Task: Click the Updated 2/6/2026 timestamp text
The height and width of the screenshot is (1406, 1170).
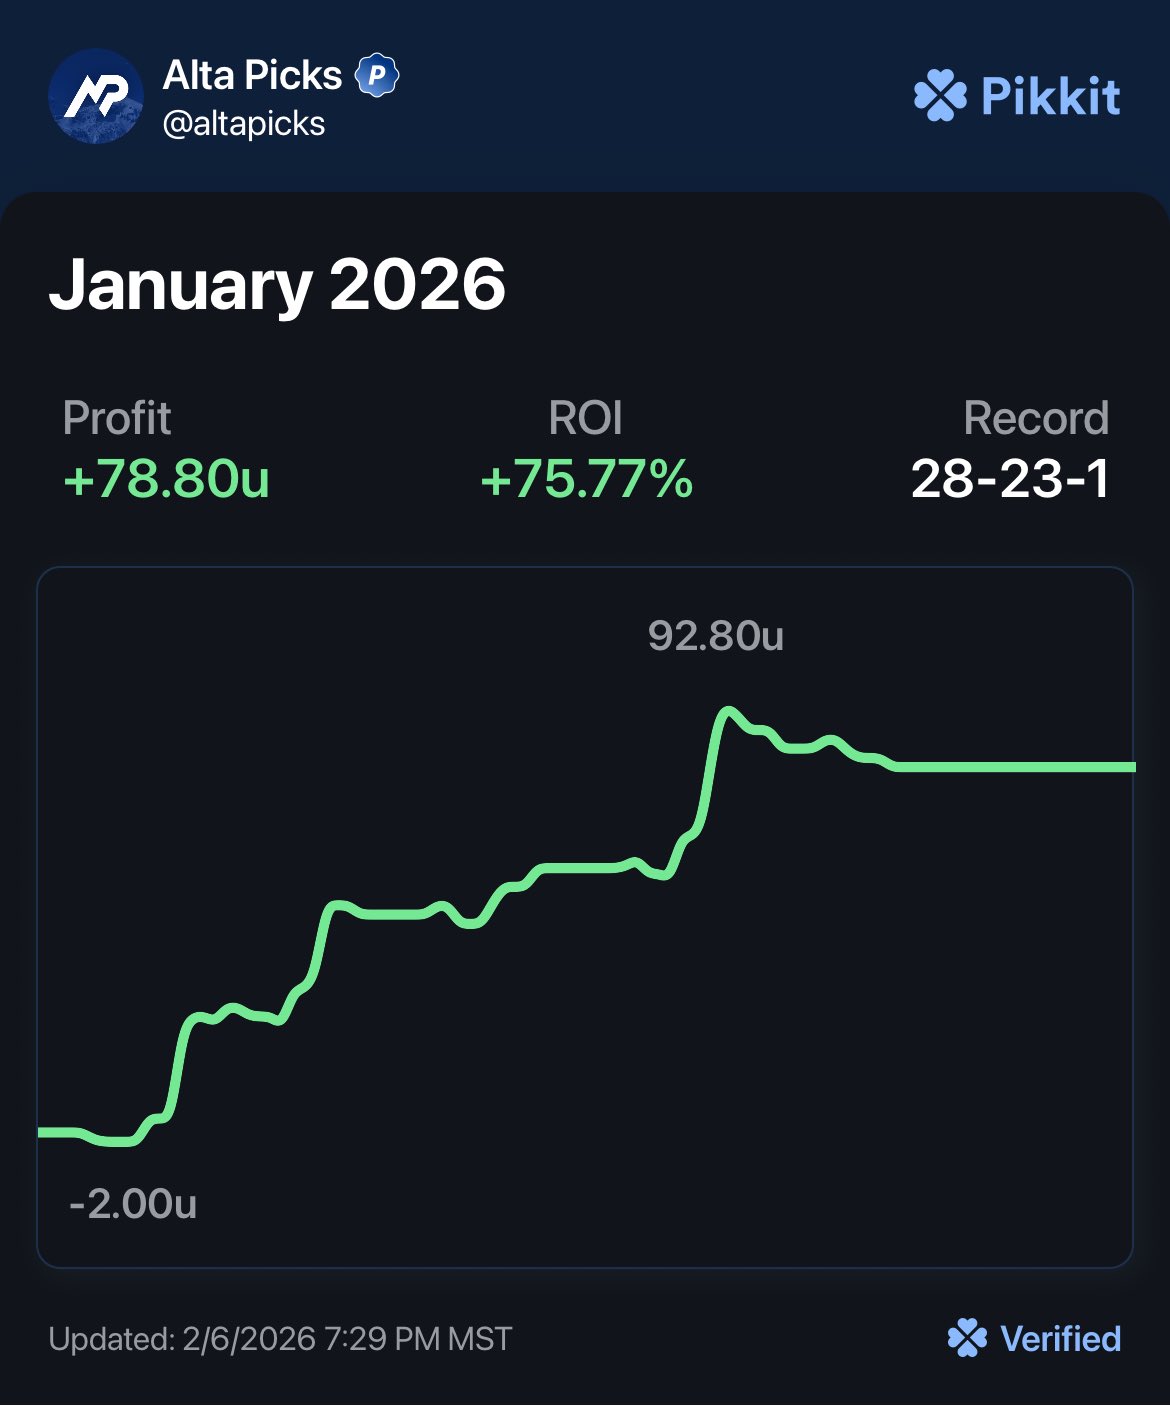Action: [x=280, y=1339]
